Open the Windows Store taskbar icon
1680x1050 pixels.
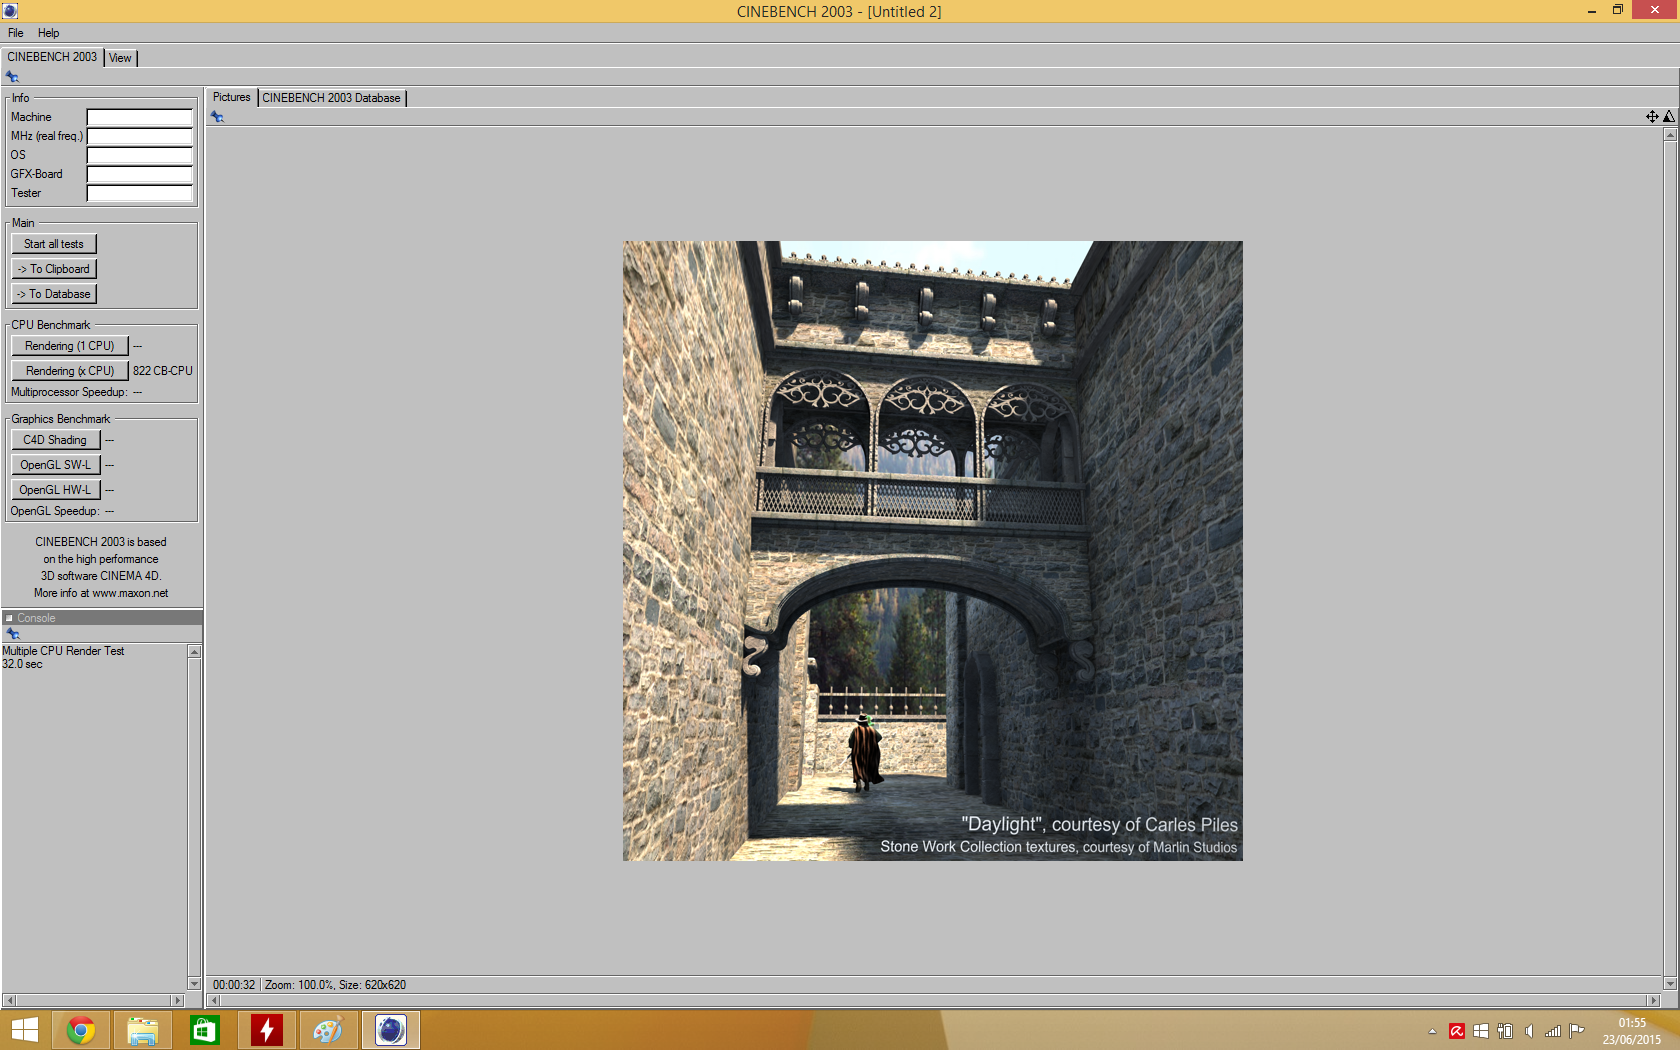click(205, 1030)
